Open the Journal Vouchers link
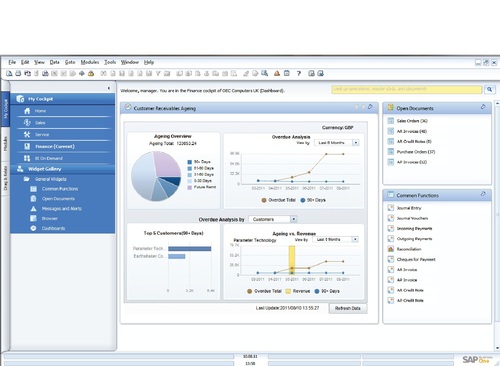Screen dimensions: 500x366 [412, 218]
